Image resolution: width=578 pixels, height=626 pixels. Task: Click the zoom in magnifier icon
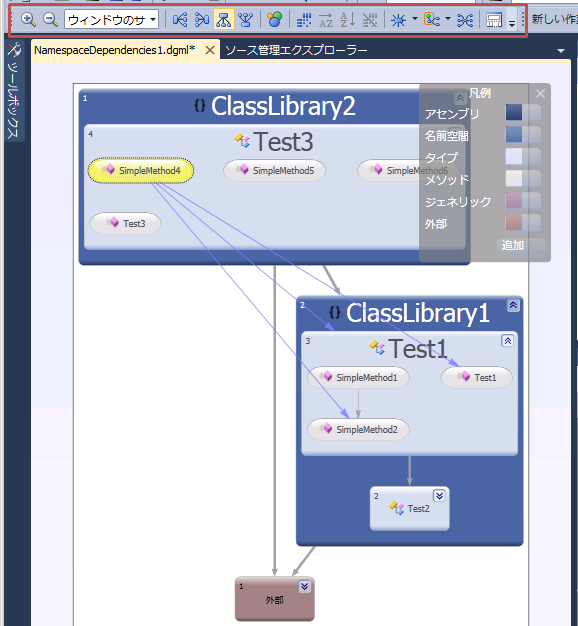[x=28, y=19]
